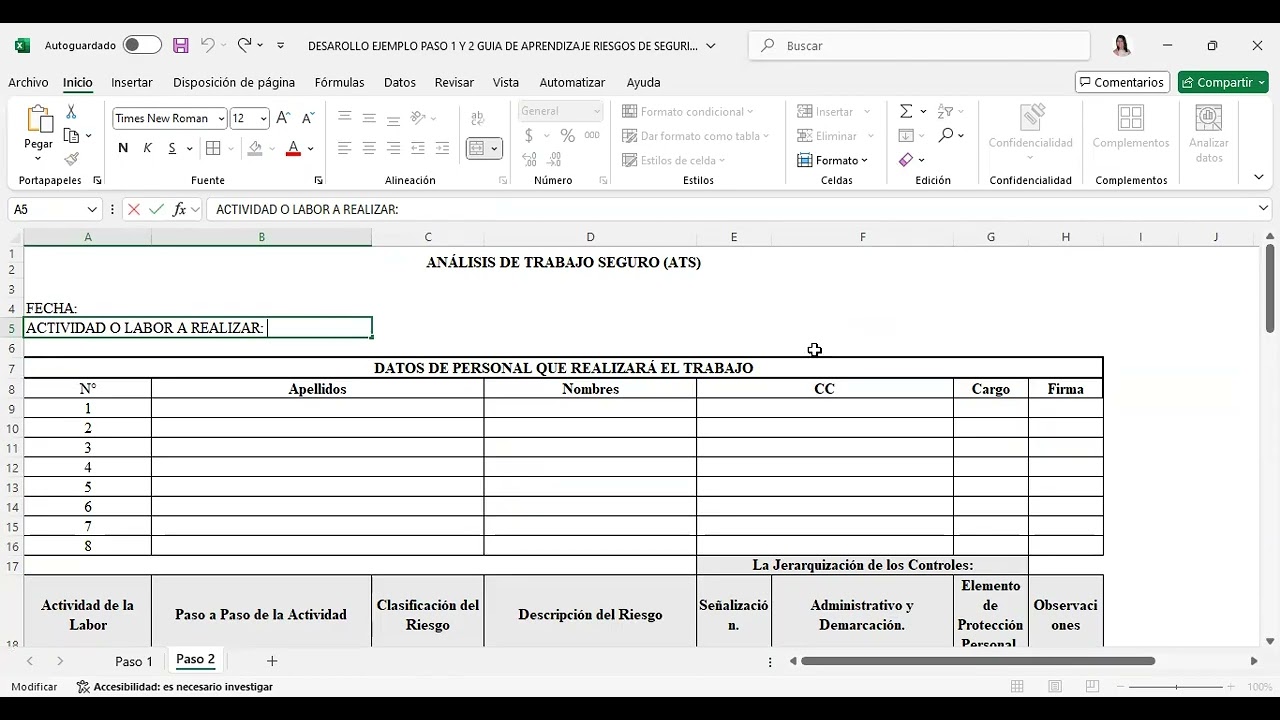Click the Enter checkmark icon
Image resolution: width=1280 pixels, height=720 pixels.
[x=156, y=209]
